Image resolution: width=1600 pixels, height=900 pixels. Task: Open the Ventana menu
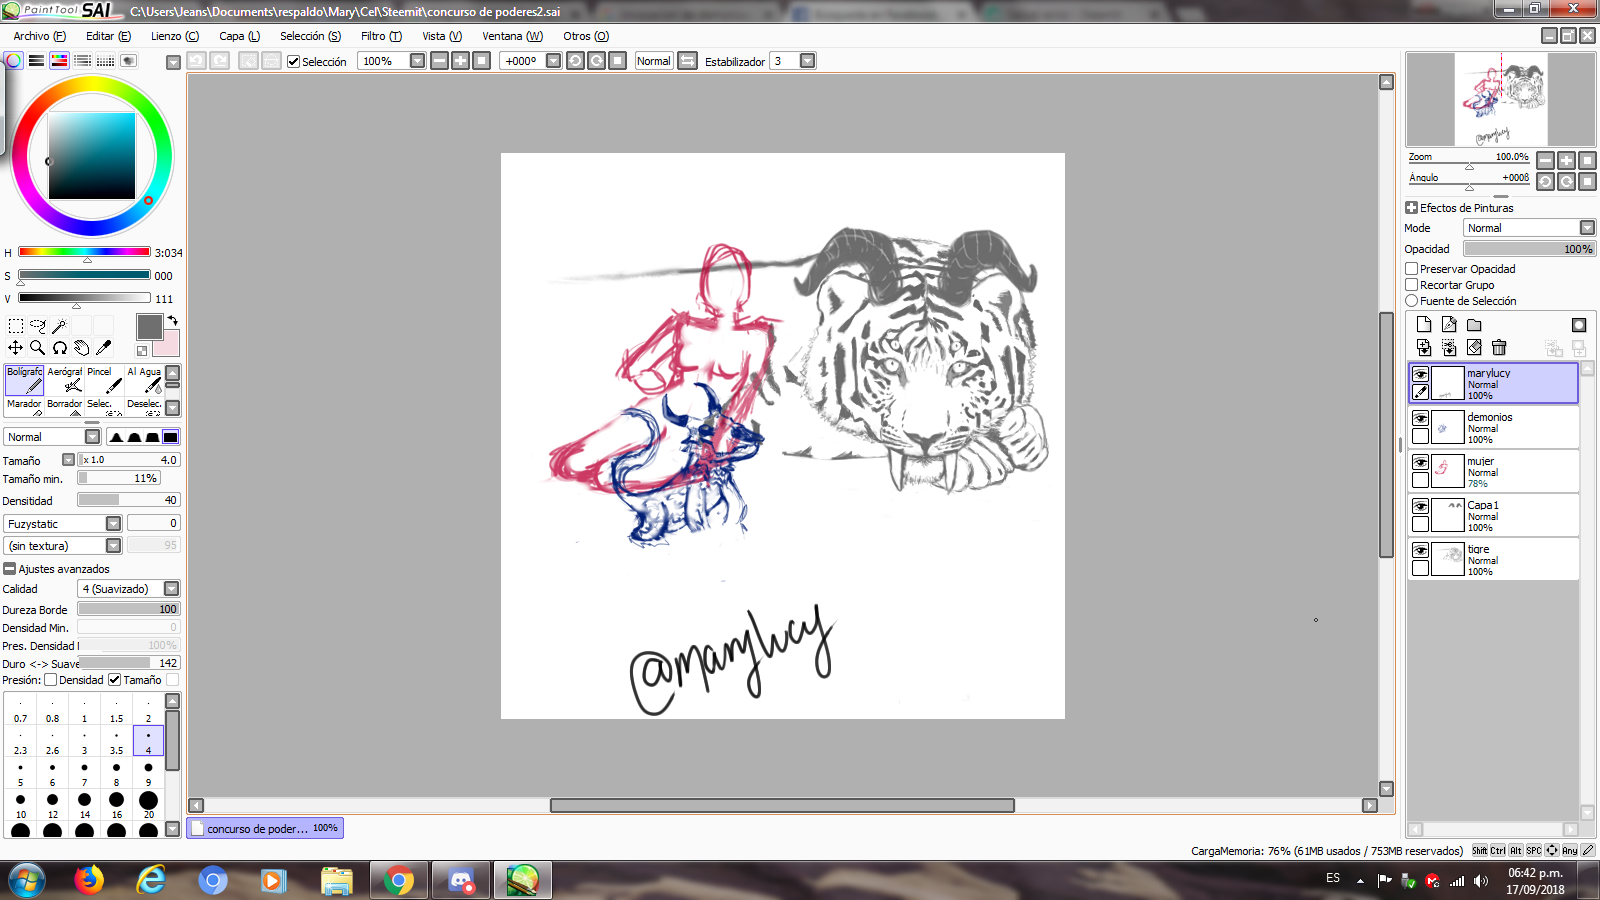pyautogui.click(x=512, y=36)
